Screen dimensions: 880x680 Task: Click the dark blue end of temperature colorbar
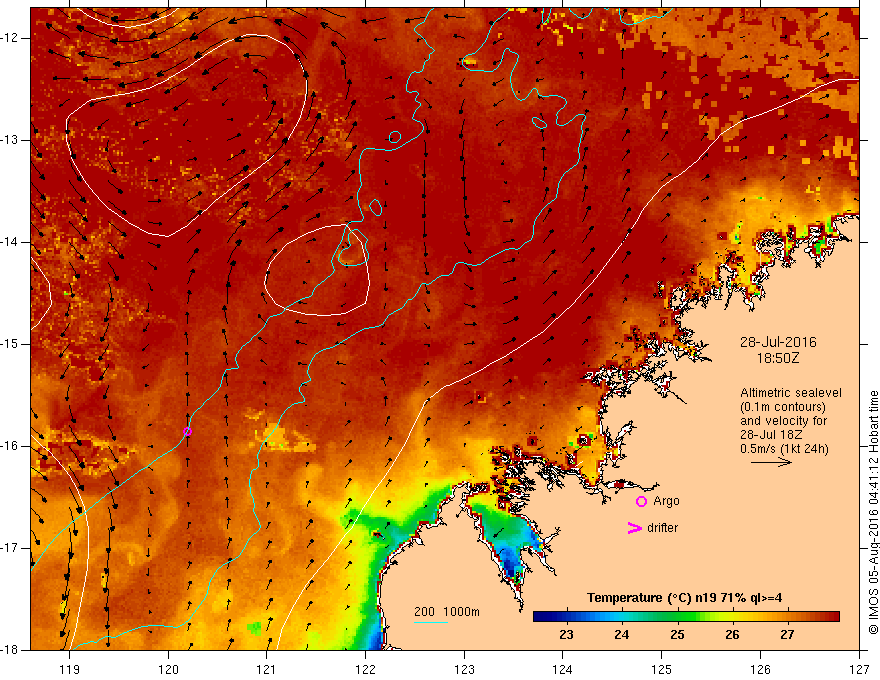(x=542, y=617)
